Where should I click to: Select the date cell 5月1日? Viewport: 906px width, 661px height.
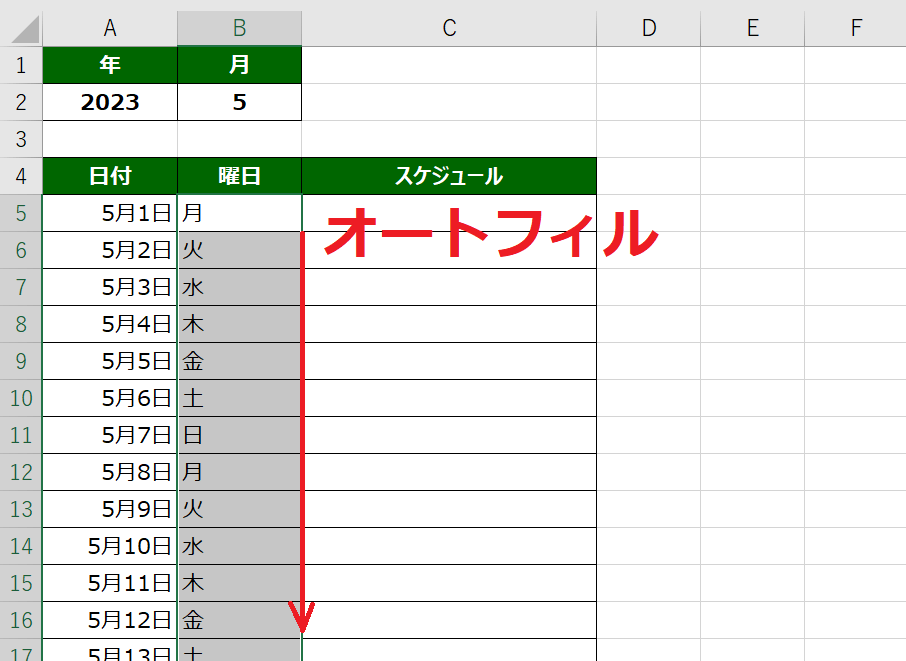[110, 213]
